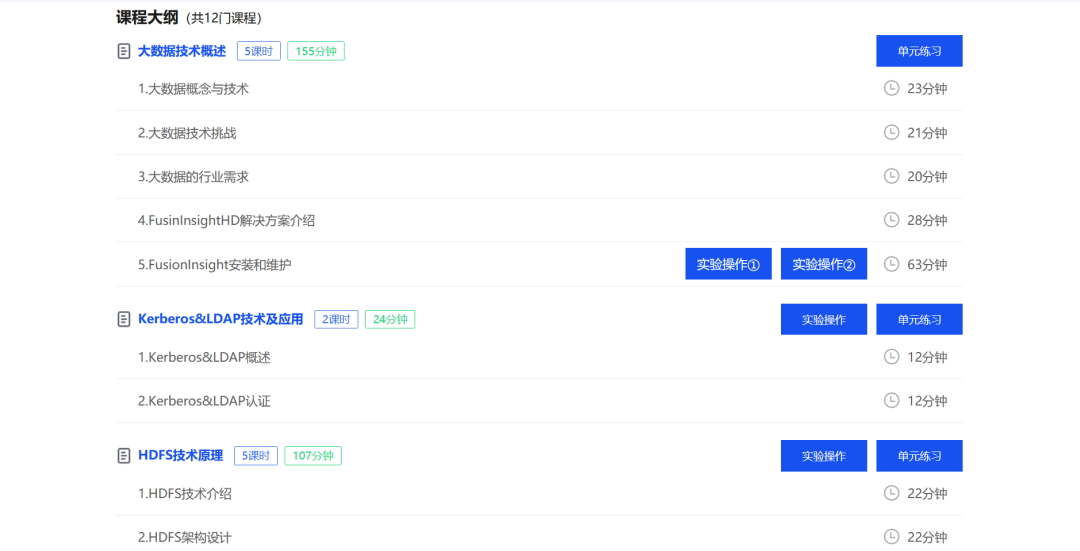Click the clock icon for 1.Kerberos&LDAP概述 lesson
The image size is (1080, 551).
coord(891,357)
